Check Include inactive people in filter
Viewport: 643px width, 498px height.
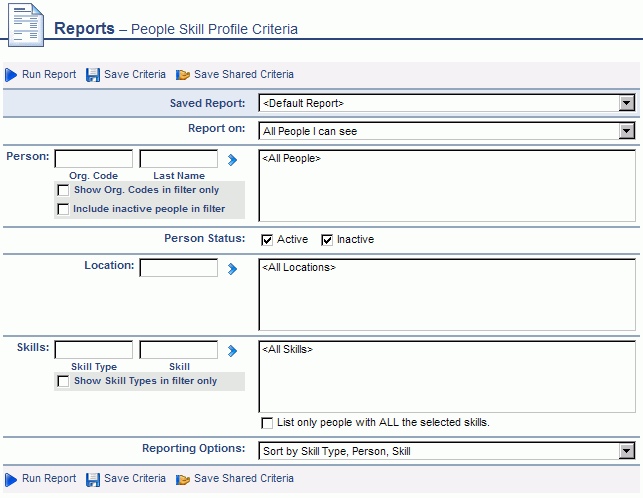pos(63,209)
